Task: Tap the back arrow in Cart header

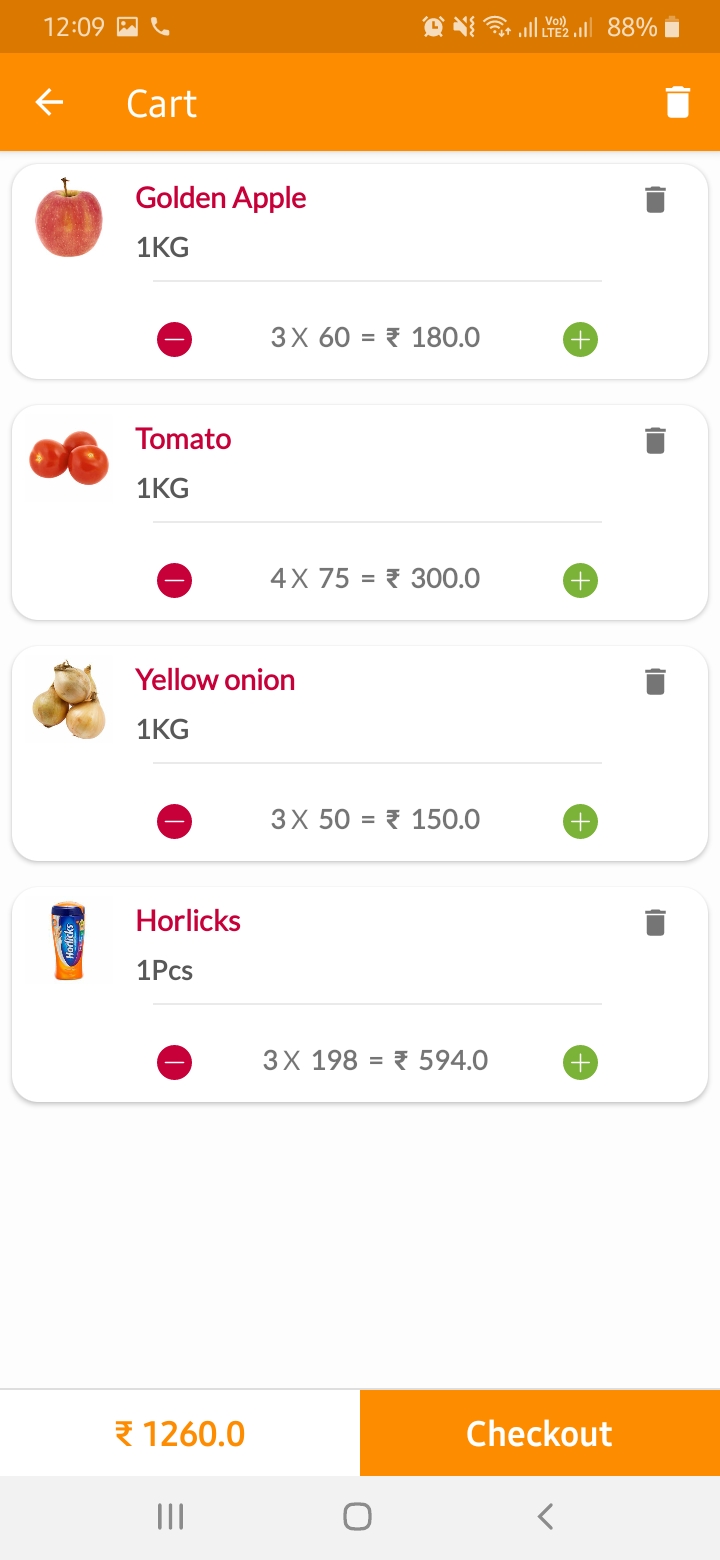Action: tap(49, 103)
